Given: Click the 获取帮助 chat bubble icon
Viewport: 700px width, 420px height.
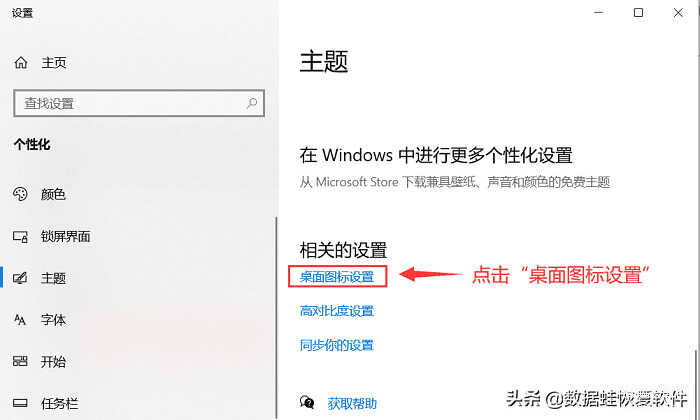Looking at the screenshot, I should [x=307, y=403].
